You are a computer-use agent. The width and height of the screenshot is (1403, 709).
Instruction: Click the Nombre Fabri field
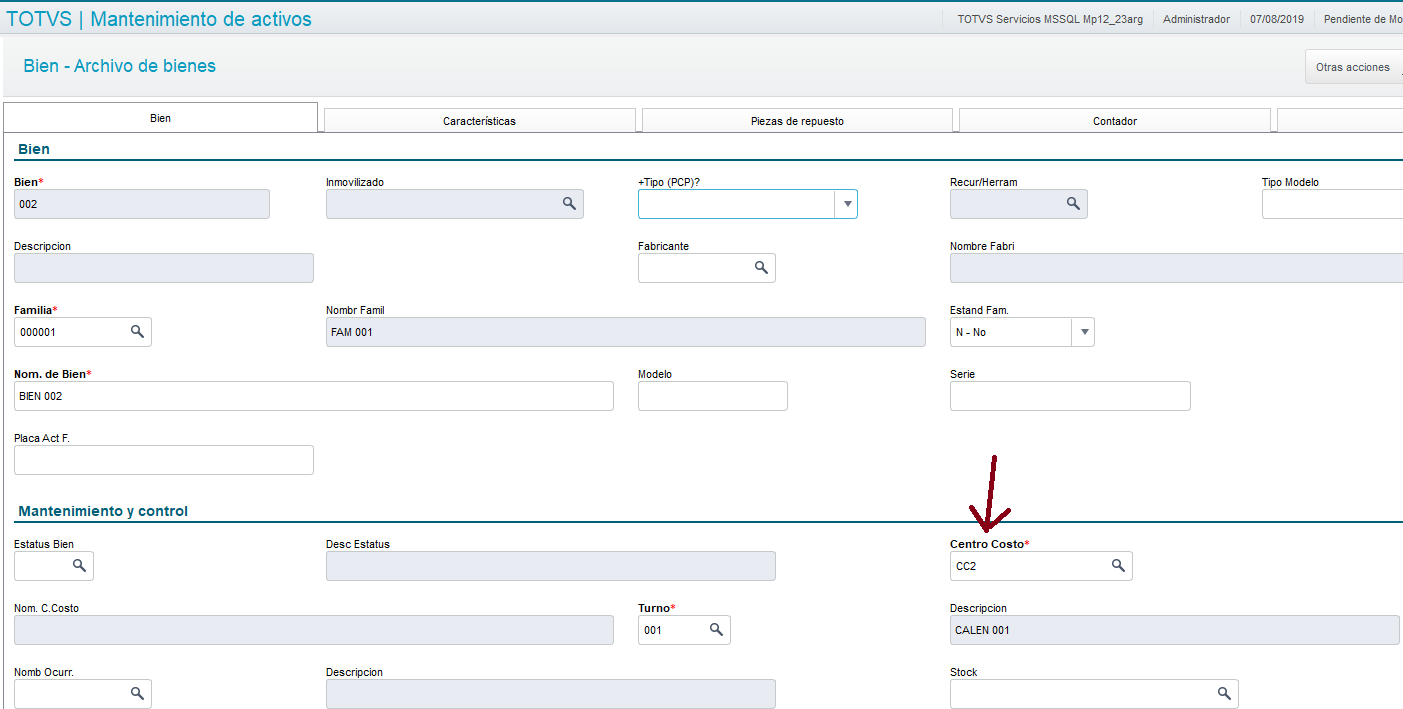pos(1176,268)
